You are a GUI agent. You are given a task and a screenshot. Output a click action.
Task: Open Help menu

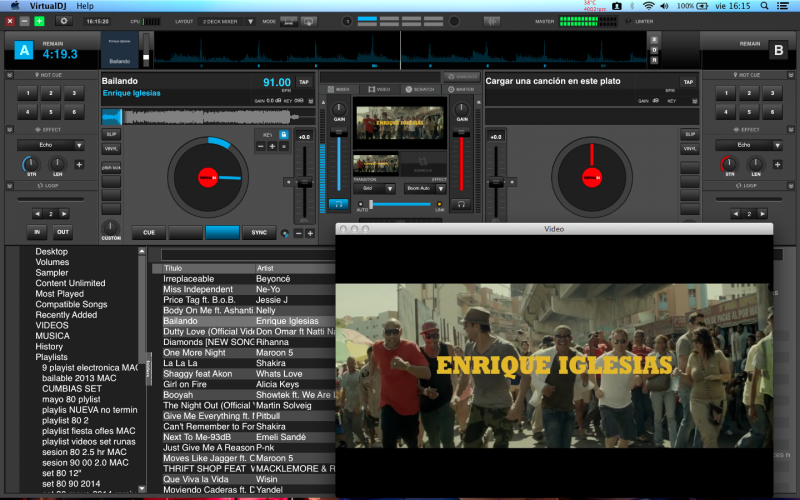point(85,6)
